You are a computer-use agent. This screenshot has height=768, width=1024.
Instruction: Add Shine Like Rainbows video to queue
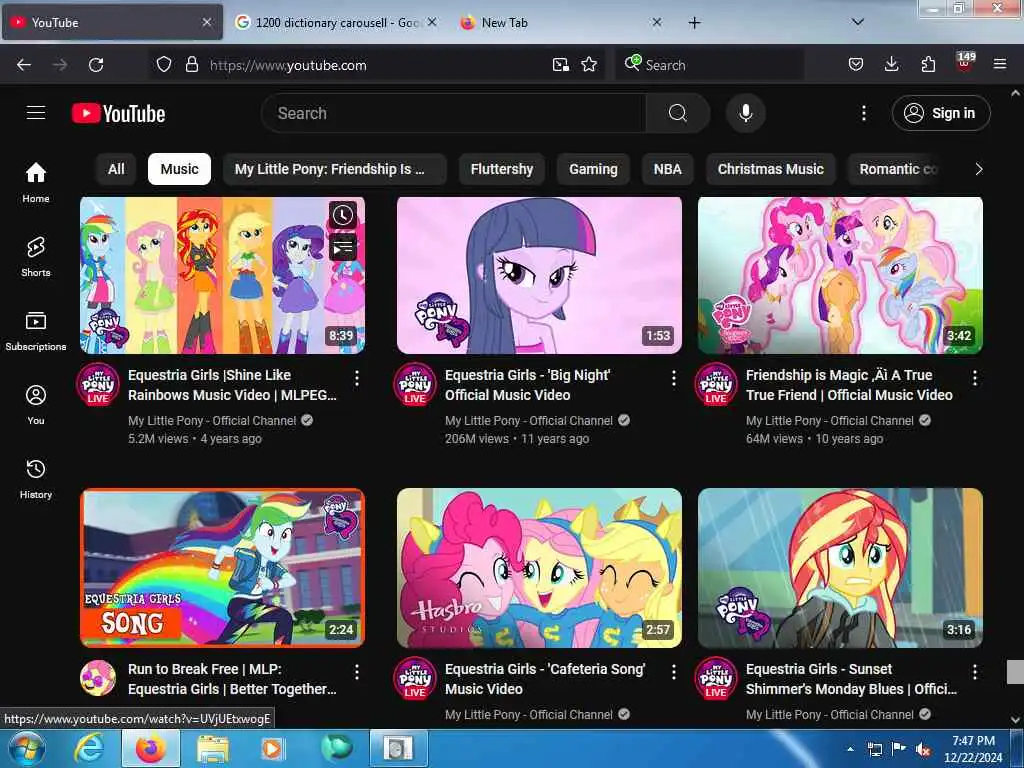pos(343,248)
